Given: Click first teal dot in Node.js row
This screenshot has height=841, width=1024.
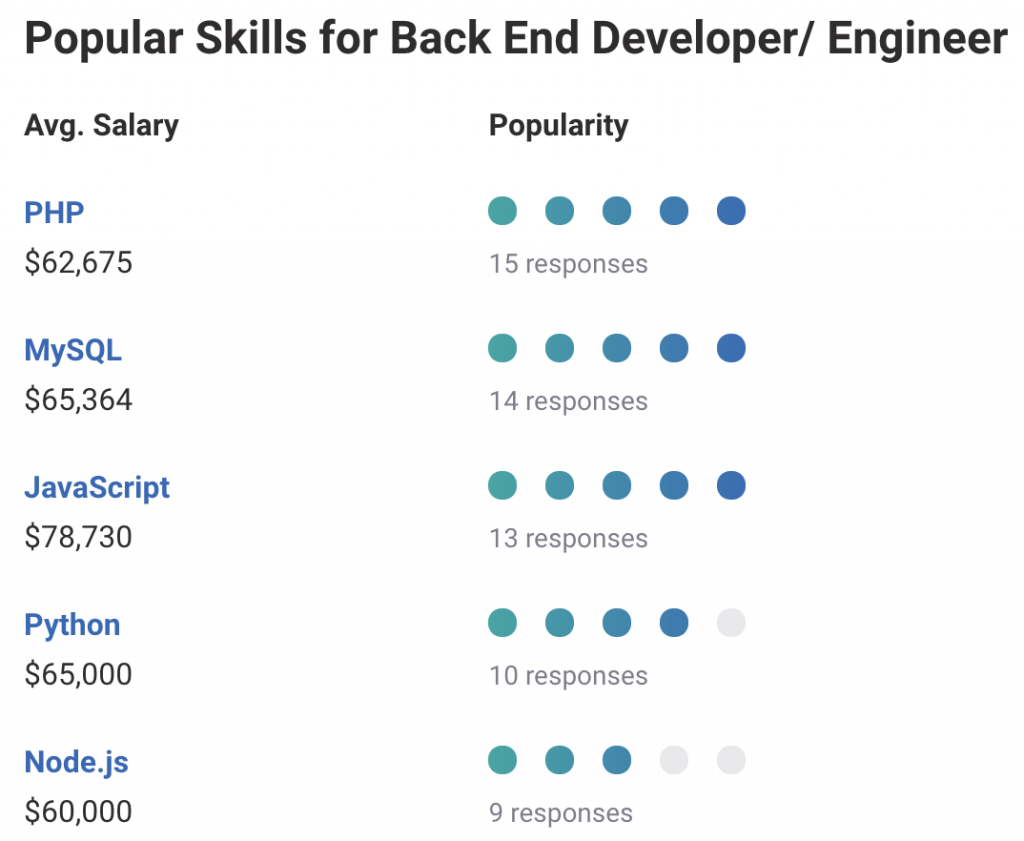Looking at the screenshot, I should tap(502, 760).
